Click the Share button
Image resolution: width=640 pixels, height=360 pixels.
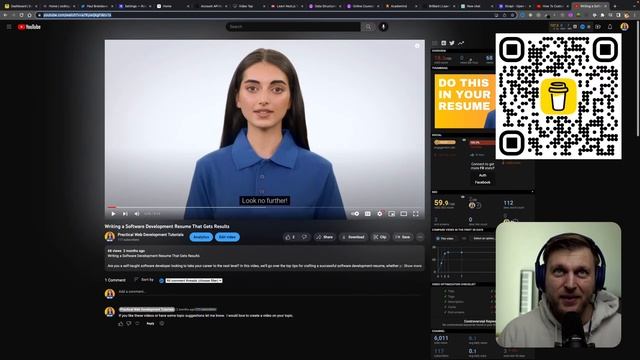point(324,237)
